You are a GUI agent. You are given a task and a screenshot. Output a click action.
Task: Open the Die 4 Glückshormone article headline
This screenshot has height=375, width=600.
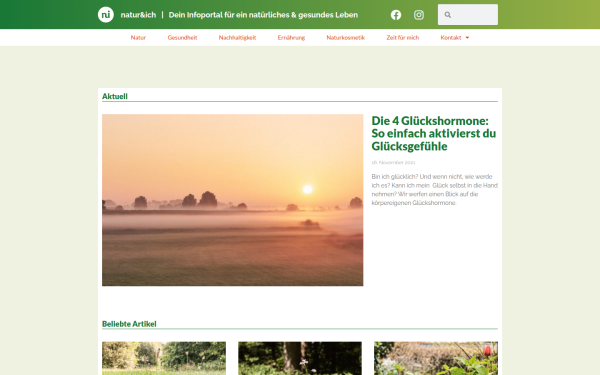click(x=434, y=133)
